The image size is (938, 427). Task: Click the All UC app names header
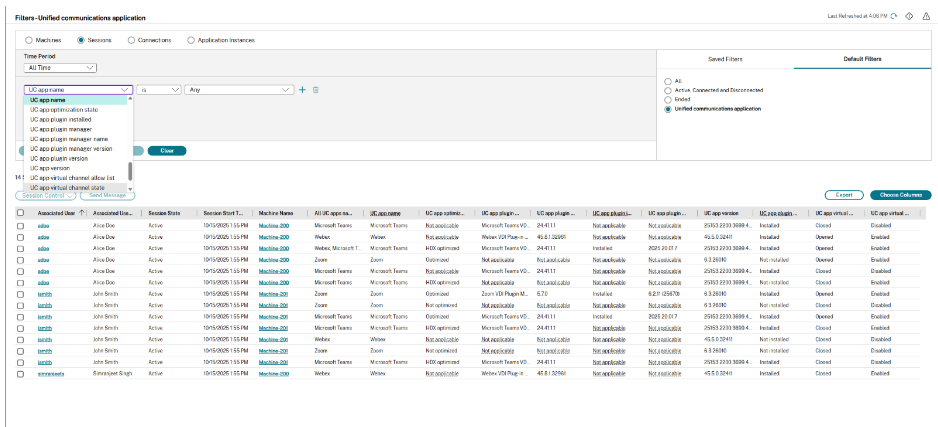334,213
